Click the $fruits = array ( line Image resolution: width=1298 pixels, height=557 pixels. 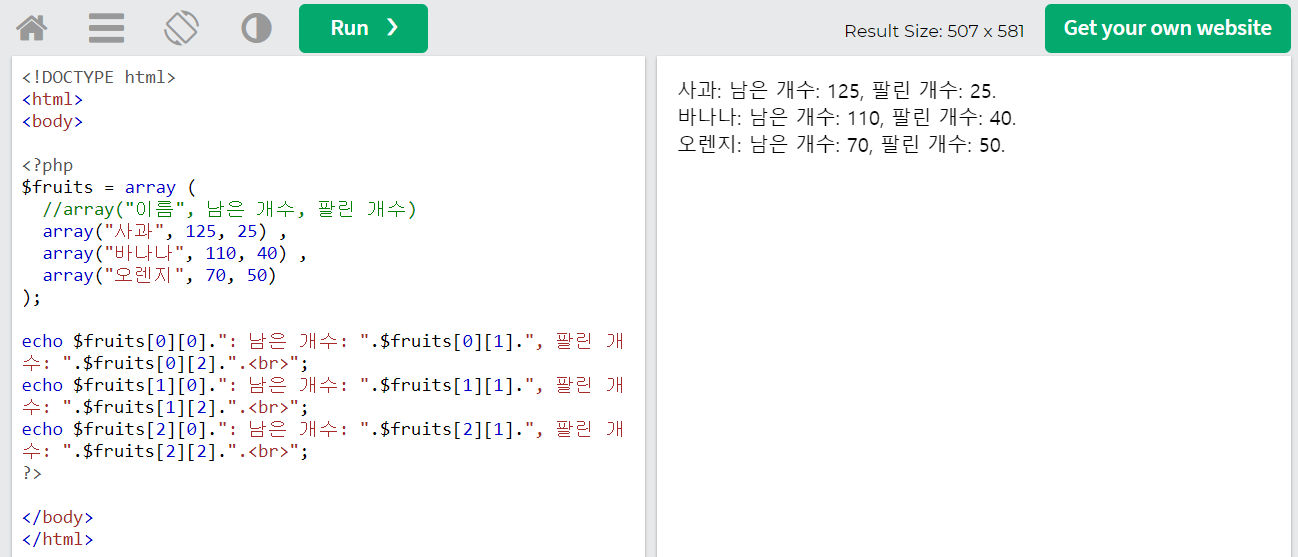coord(109,187)
